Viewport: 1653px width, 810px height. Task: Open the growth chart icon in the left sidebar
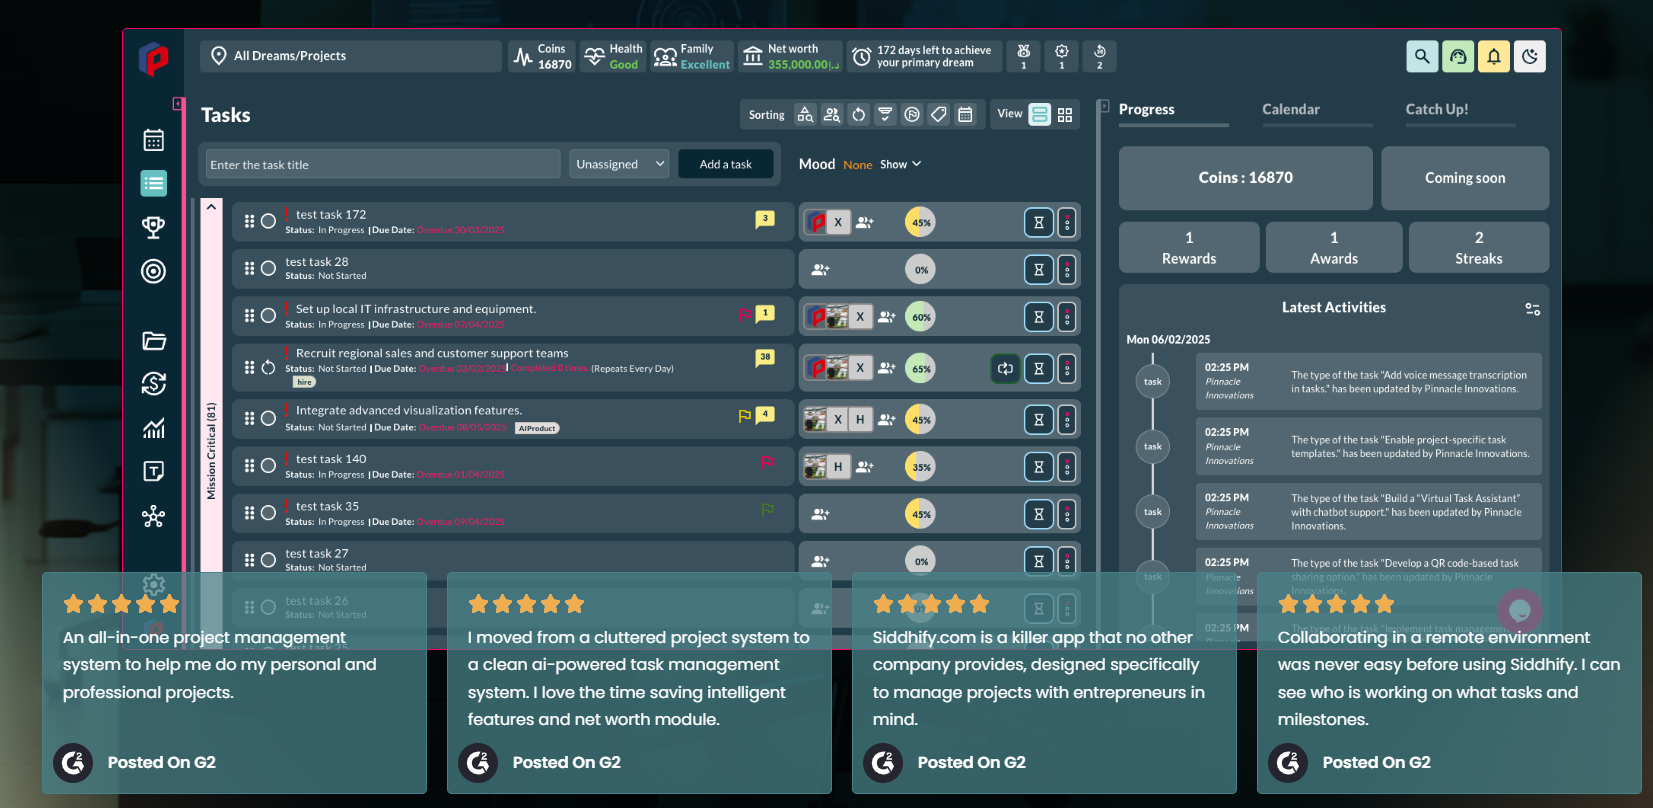pyautogui.click(x=153, y=428)
